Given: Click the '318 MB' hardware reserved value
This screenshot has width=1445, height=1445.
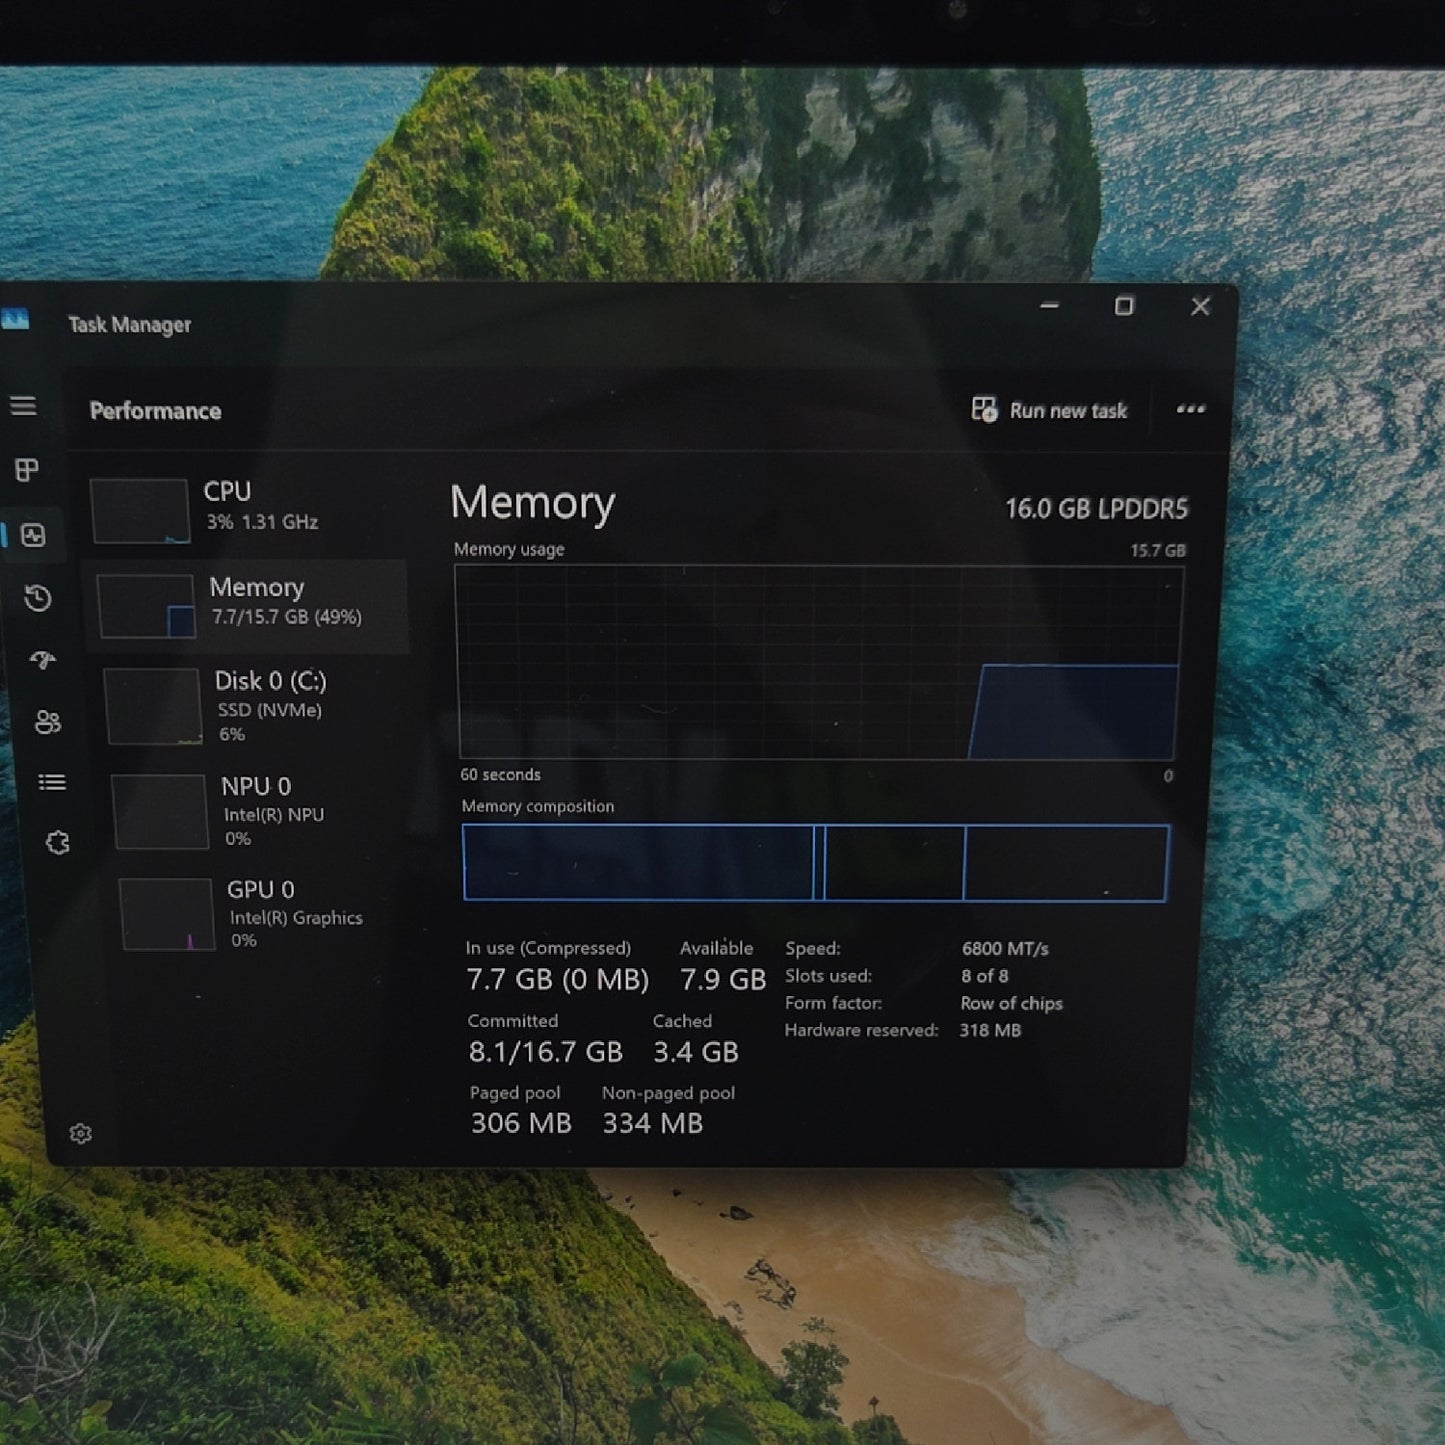Looking at the screenshot, I should (x=990, y=1030).
